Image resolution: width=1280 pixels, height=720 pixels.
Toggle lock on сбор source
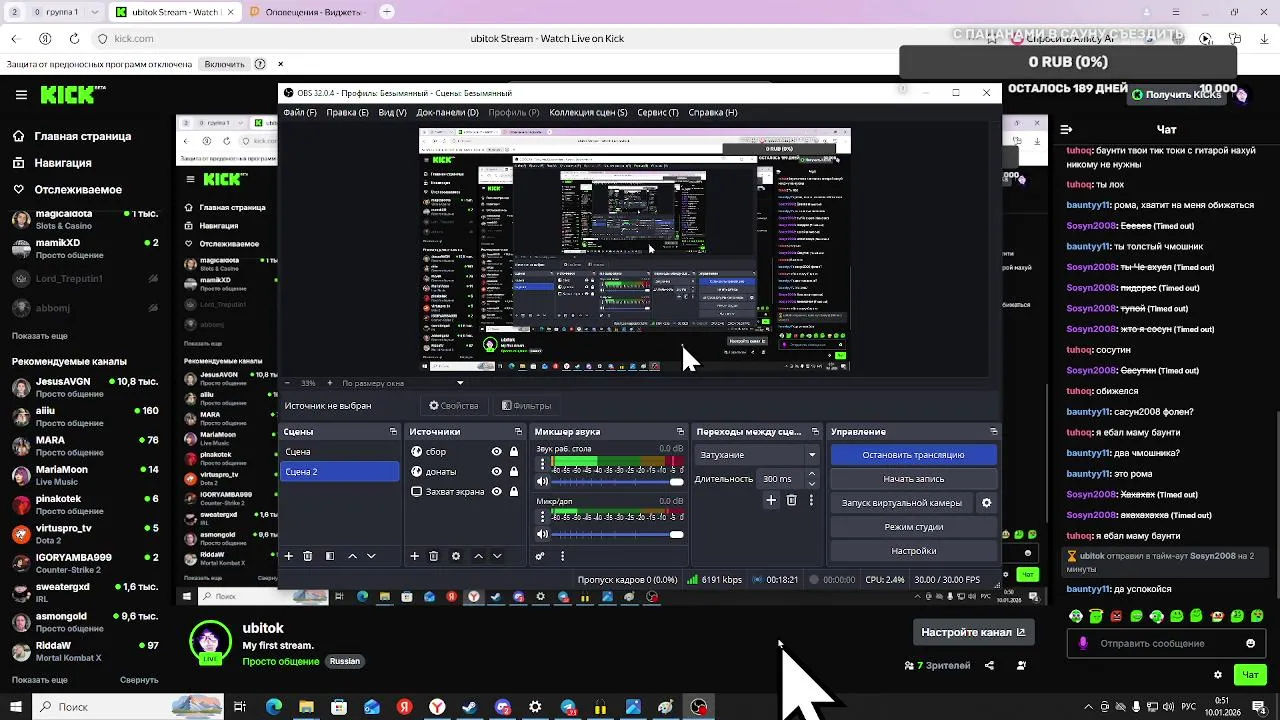coord(514,452)
